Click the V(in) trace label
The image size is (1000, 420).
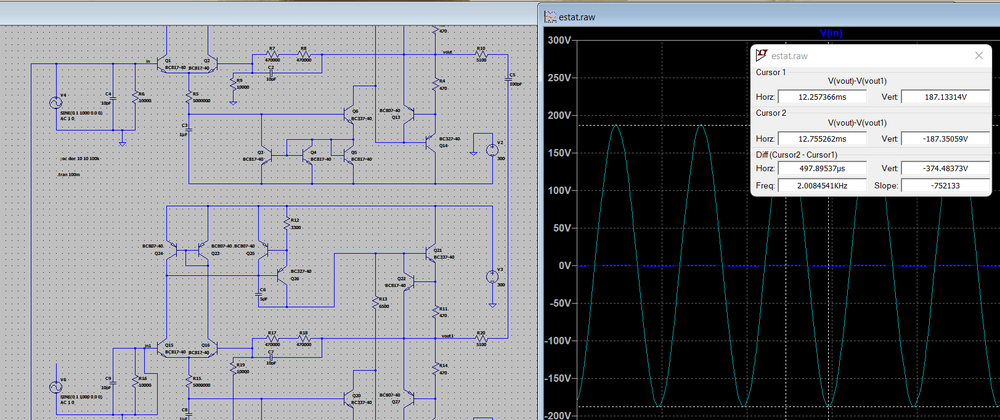coord(831,33)
